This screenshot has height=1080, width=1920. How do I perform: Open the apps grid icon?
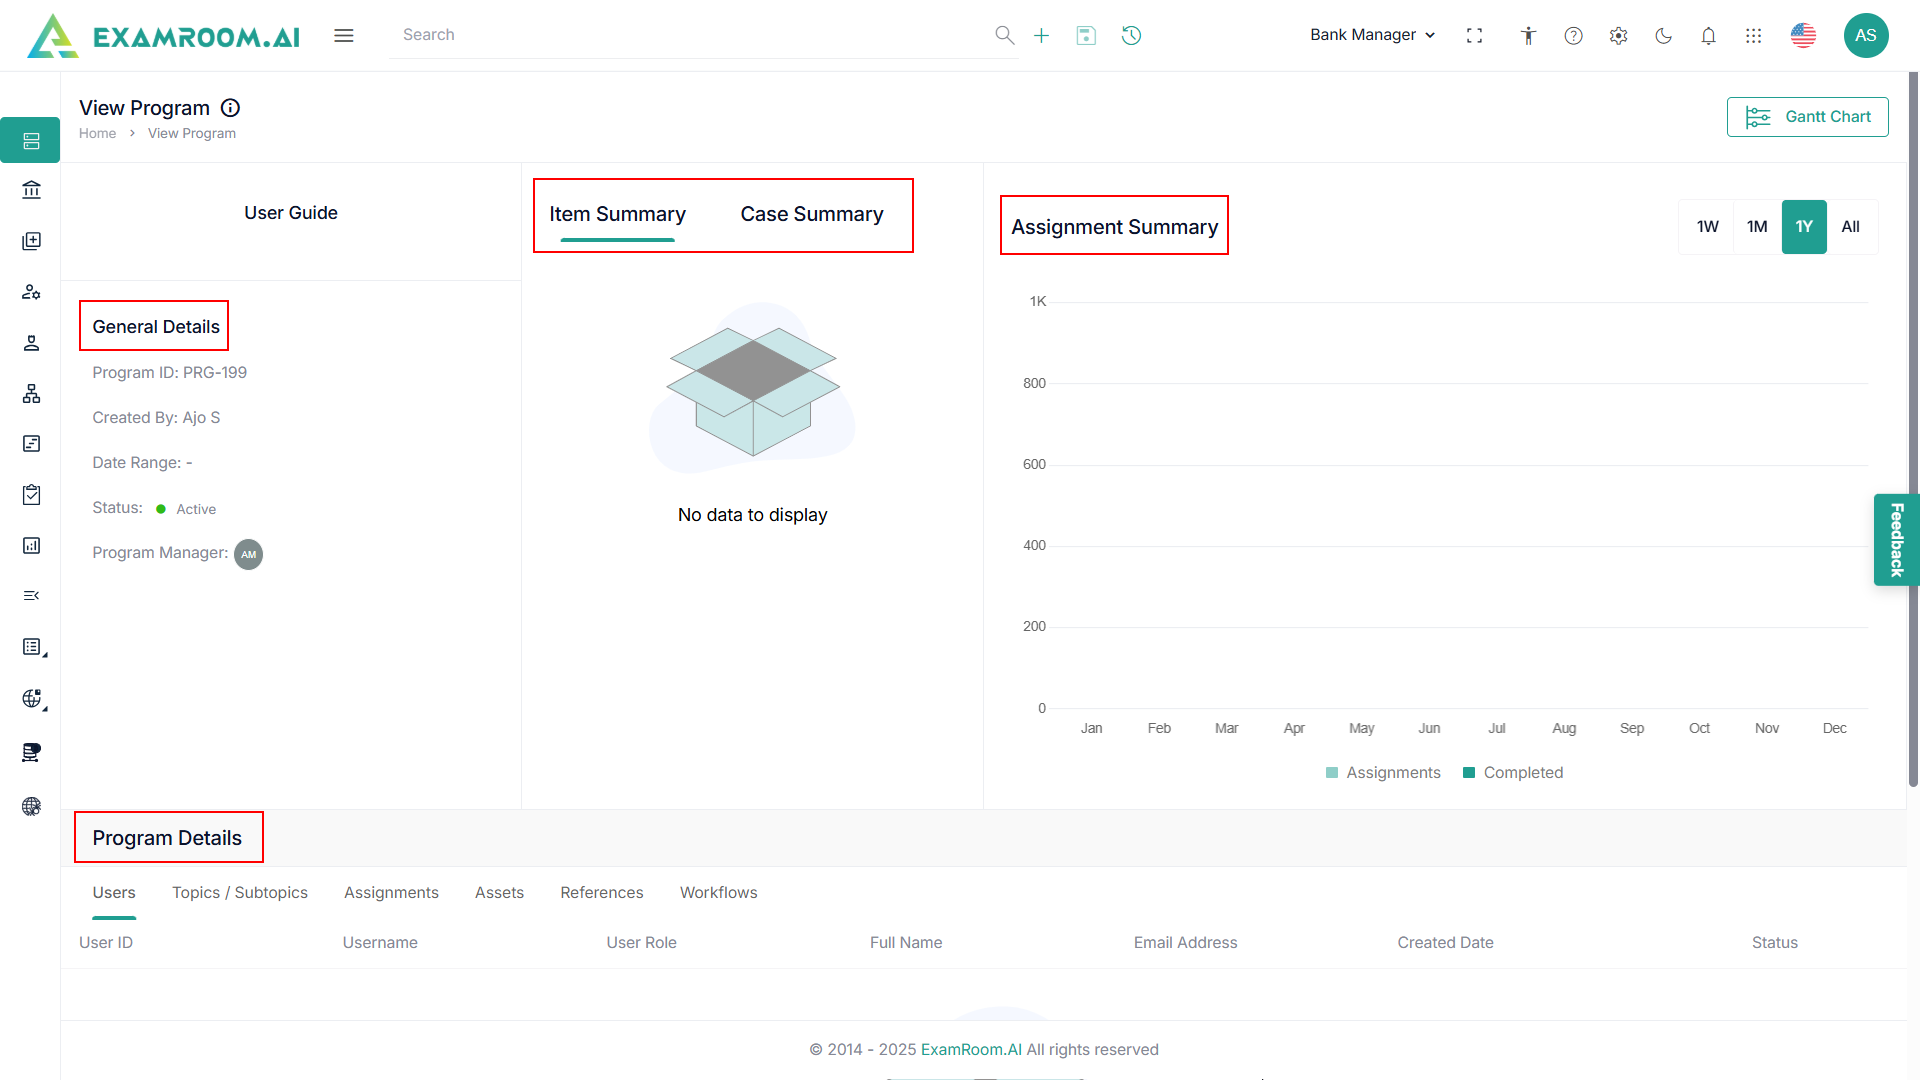click(x=1753, y=36)
